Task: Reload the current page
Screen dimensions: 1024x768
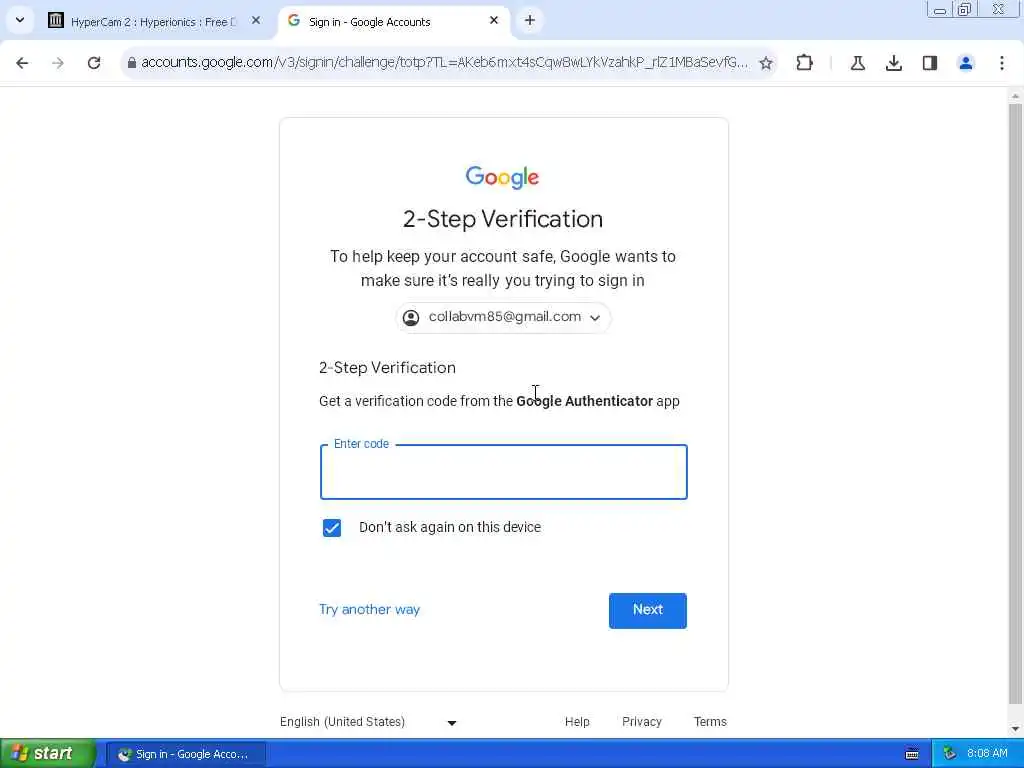Action: coord(94,63)
